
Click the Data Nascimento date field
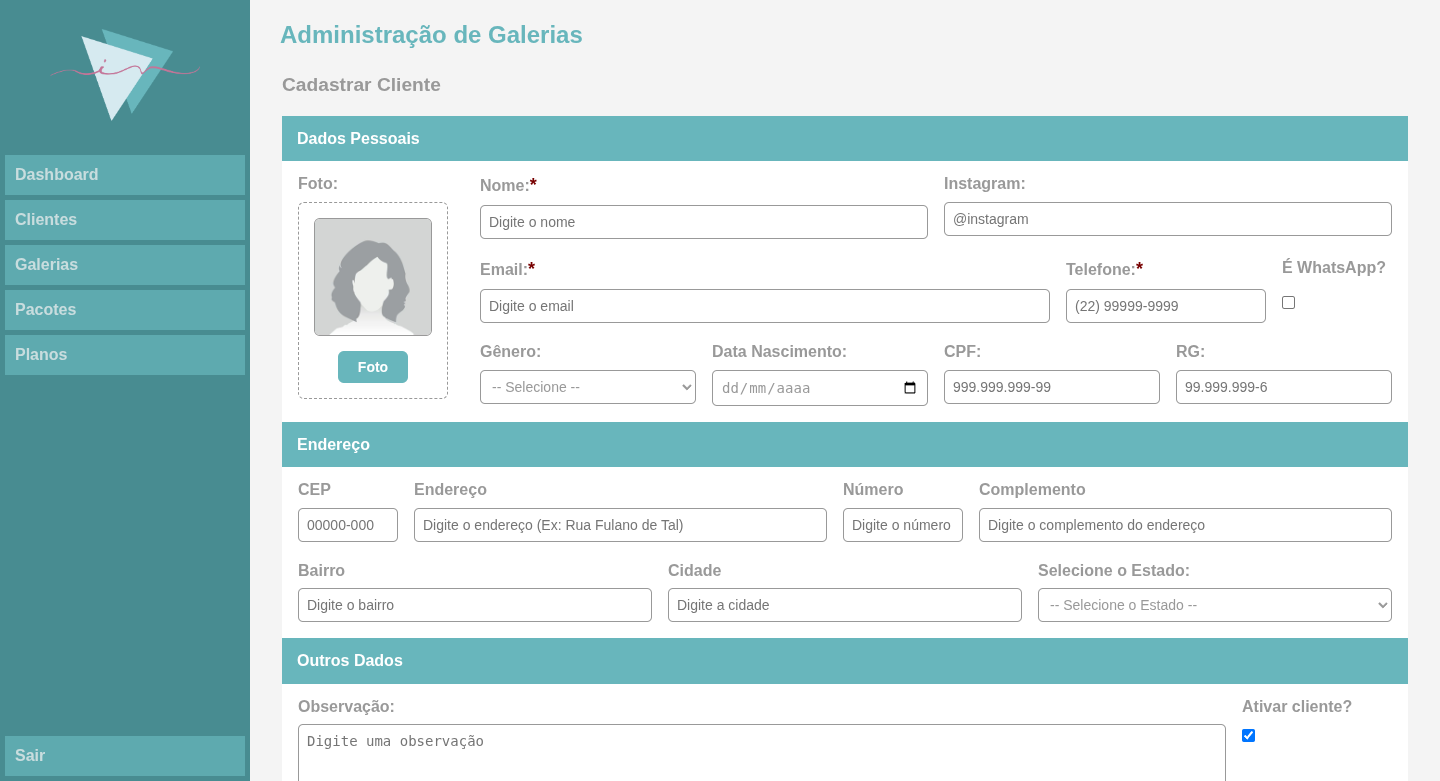[x=820, y=388]
